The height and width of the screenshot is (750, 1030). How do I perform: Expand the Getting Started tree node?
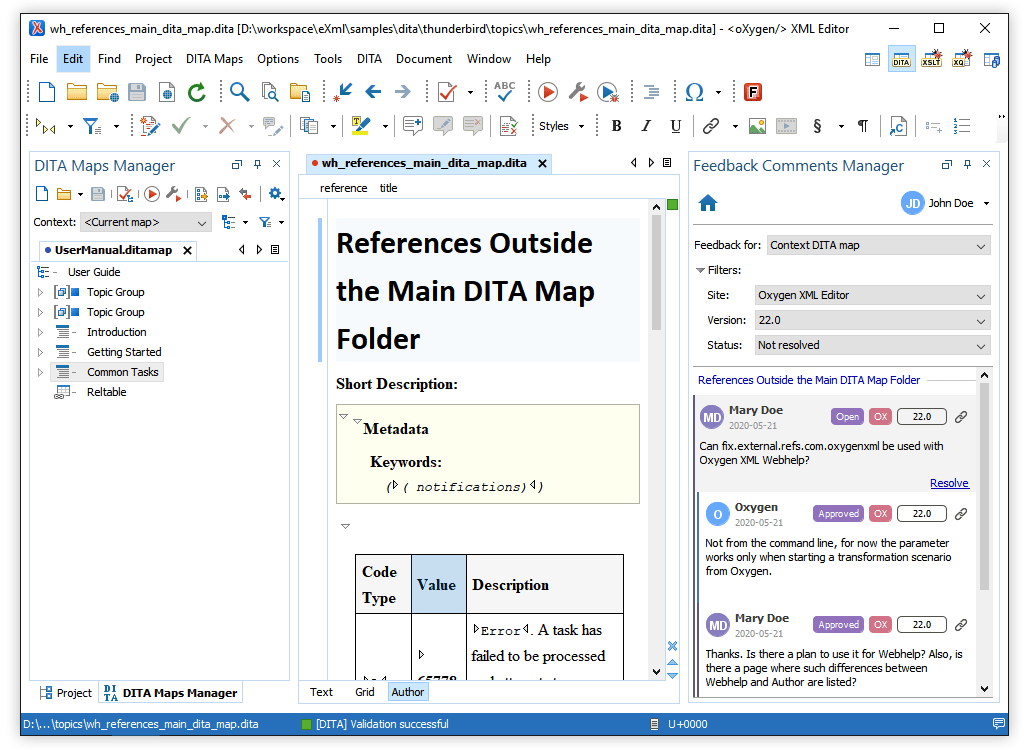pos(40,353)
